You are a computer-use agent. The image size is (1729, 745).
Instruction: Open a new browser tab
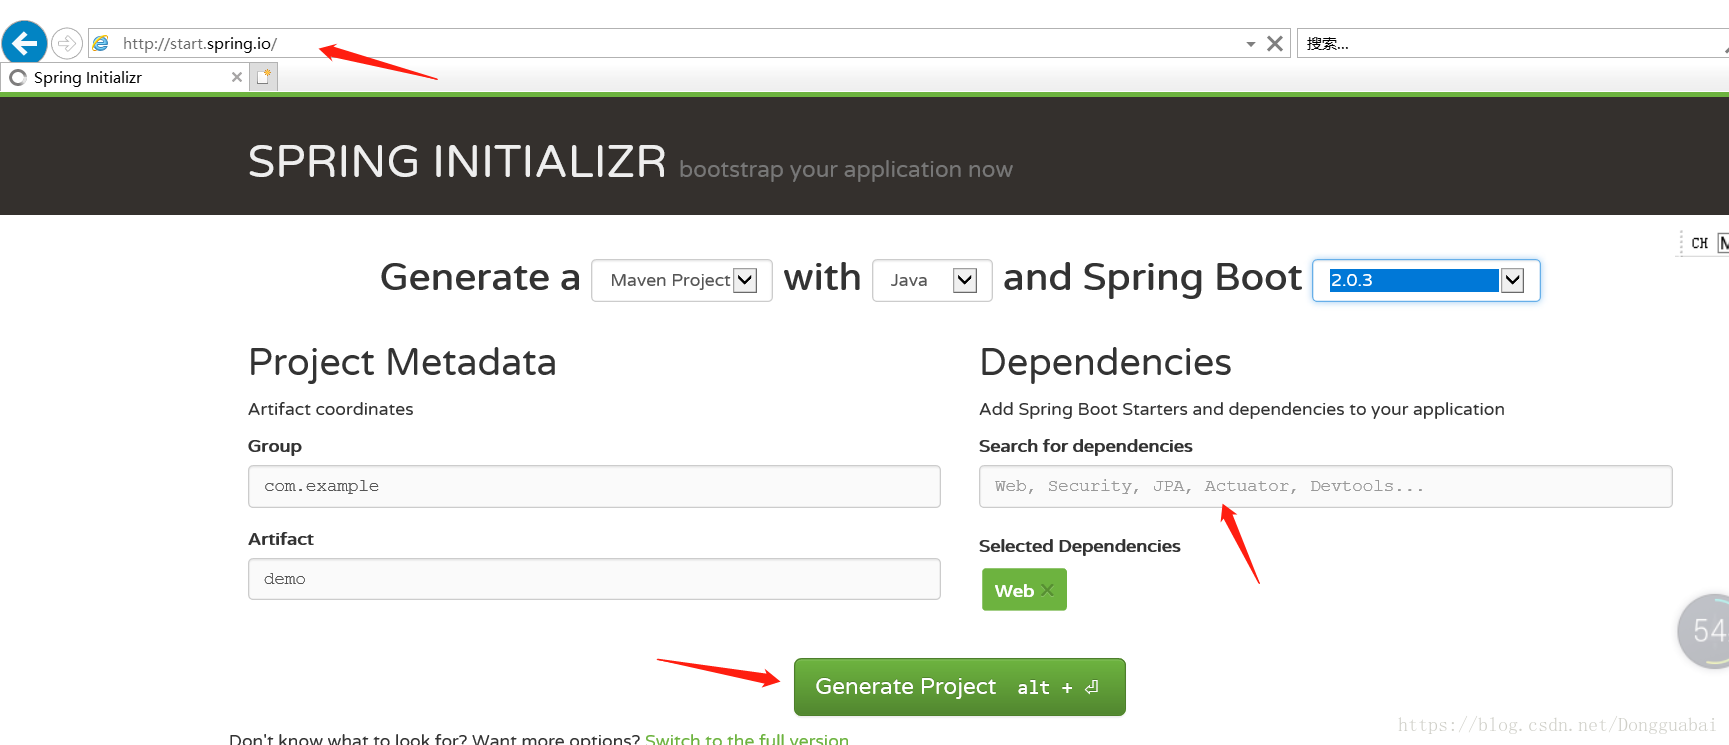pos(264,77)
